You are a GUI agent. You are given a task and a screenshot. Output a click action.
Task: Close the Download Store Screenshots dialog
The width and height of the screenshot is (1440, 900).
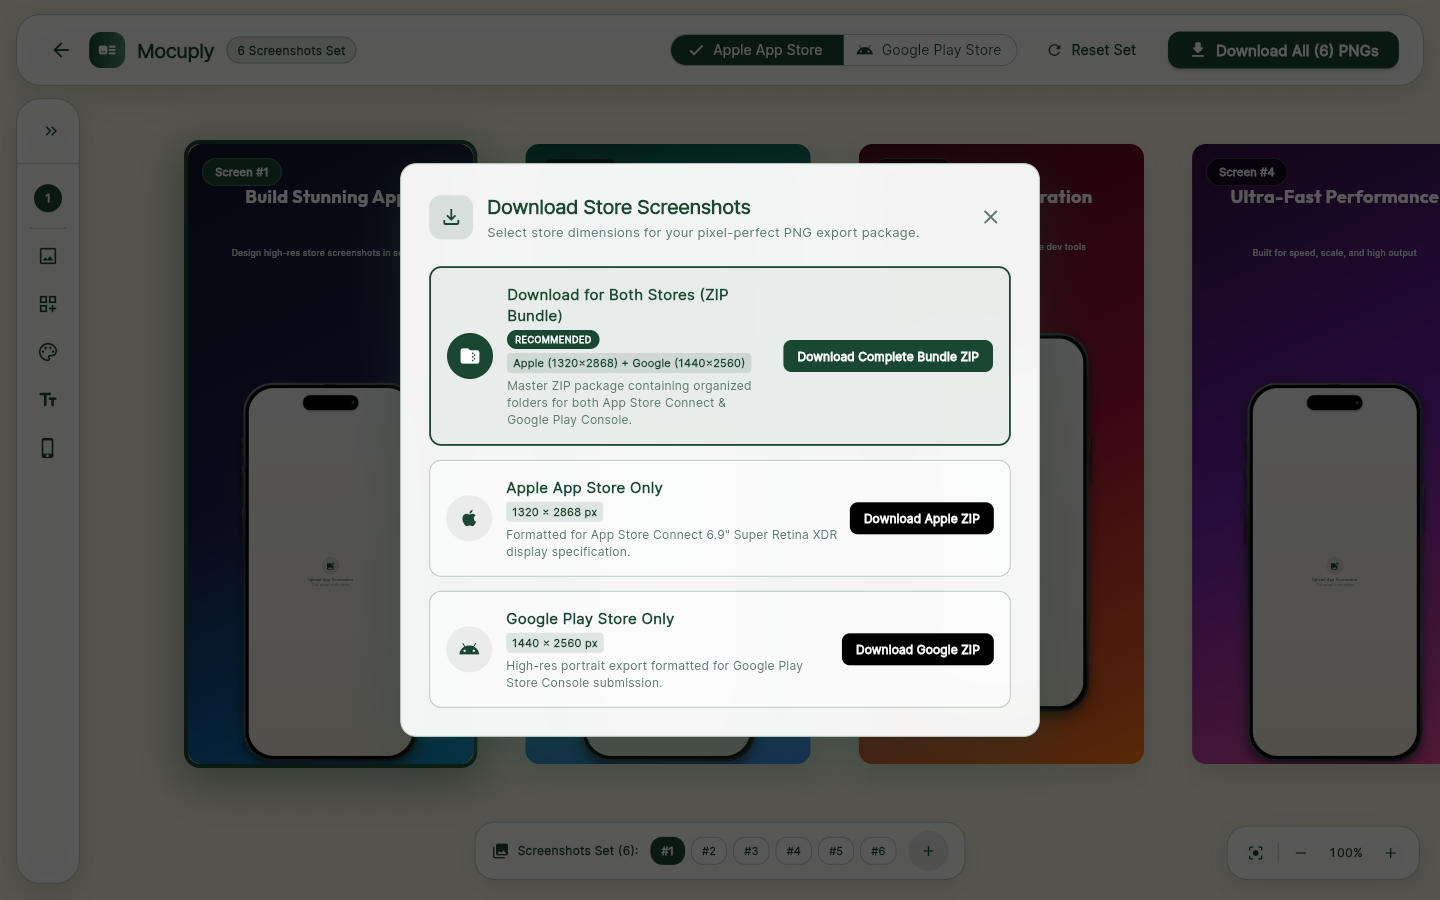990,217
